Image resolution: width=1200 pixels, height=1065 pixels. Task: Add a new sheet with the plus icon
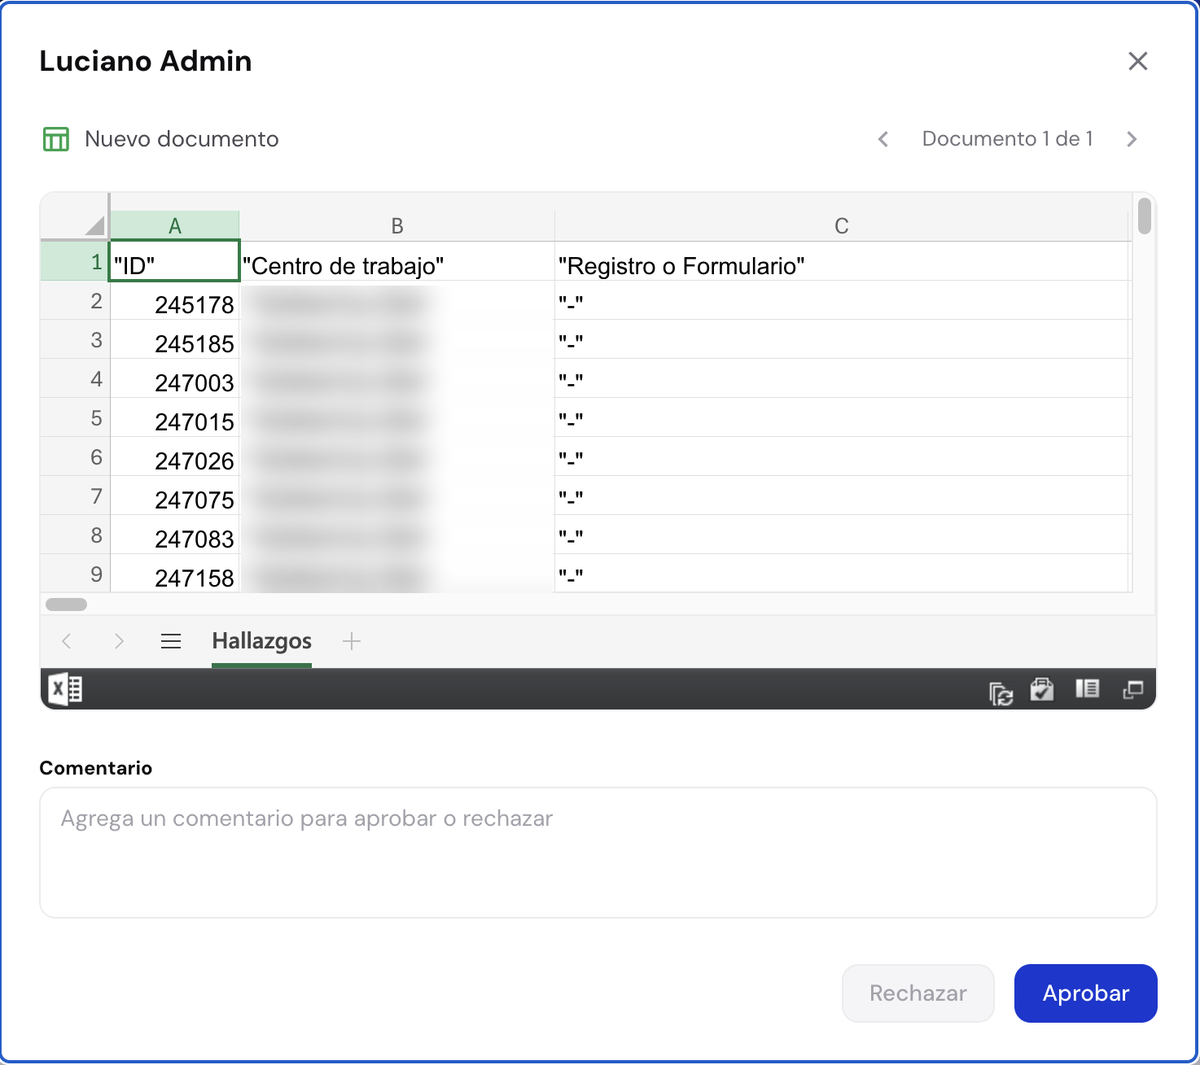coord(351,641)
